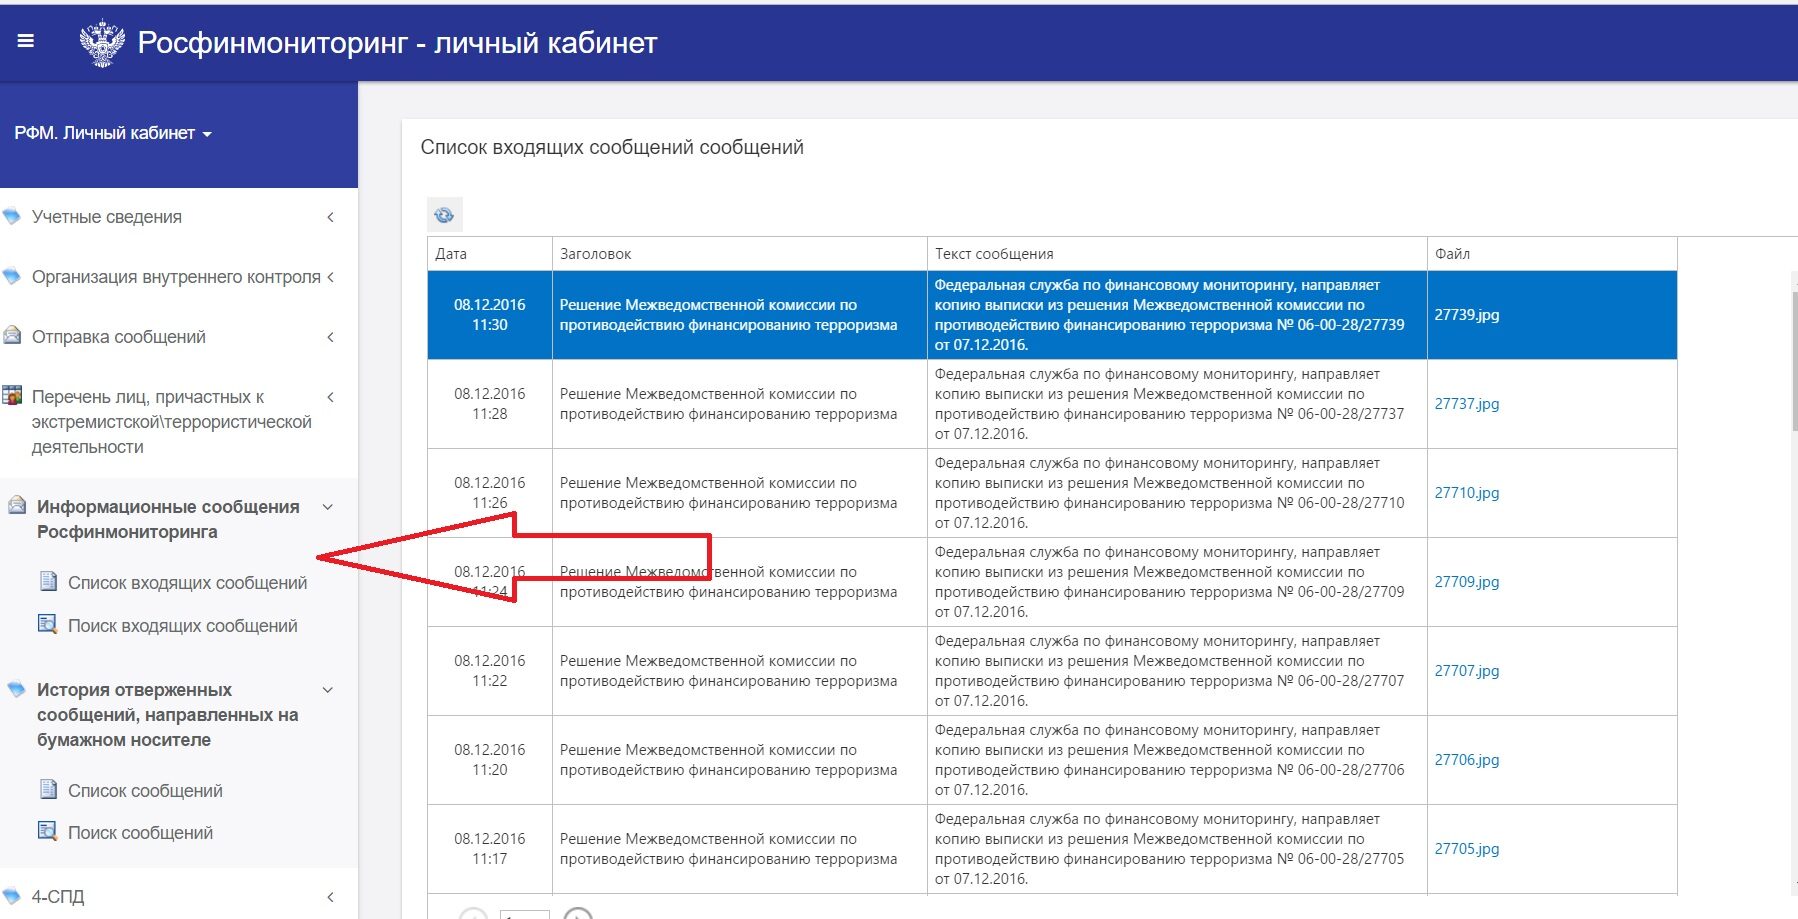Click the Перечень лиц list icon
This screenshot has width=1798, height=919.
pyautogui.click(x=12, y=396)
